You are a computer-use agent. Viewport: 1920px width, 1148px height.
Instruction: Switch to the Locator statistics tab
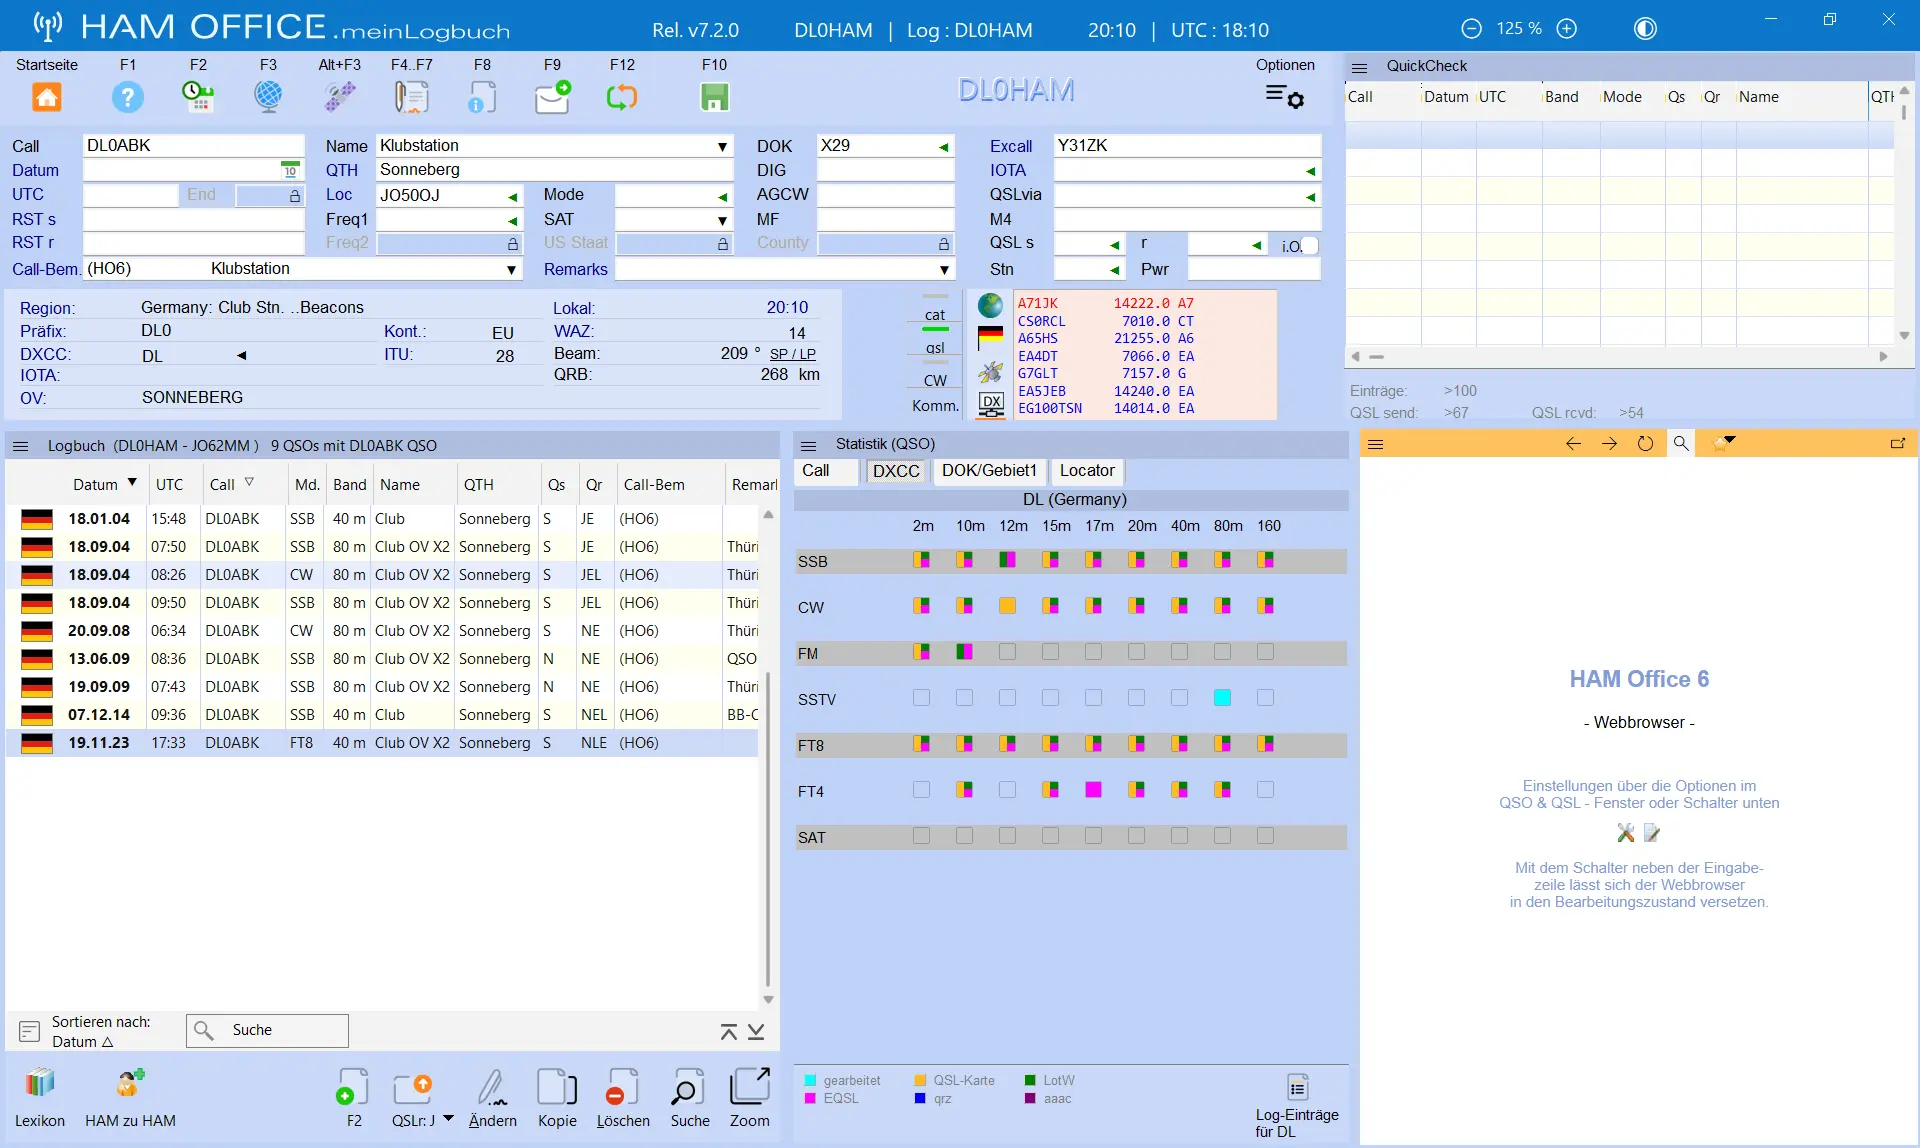tap(1087, 471)
